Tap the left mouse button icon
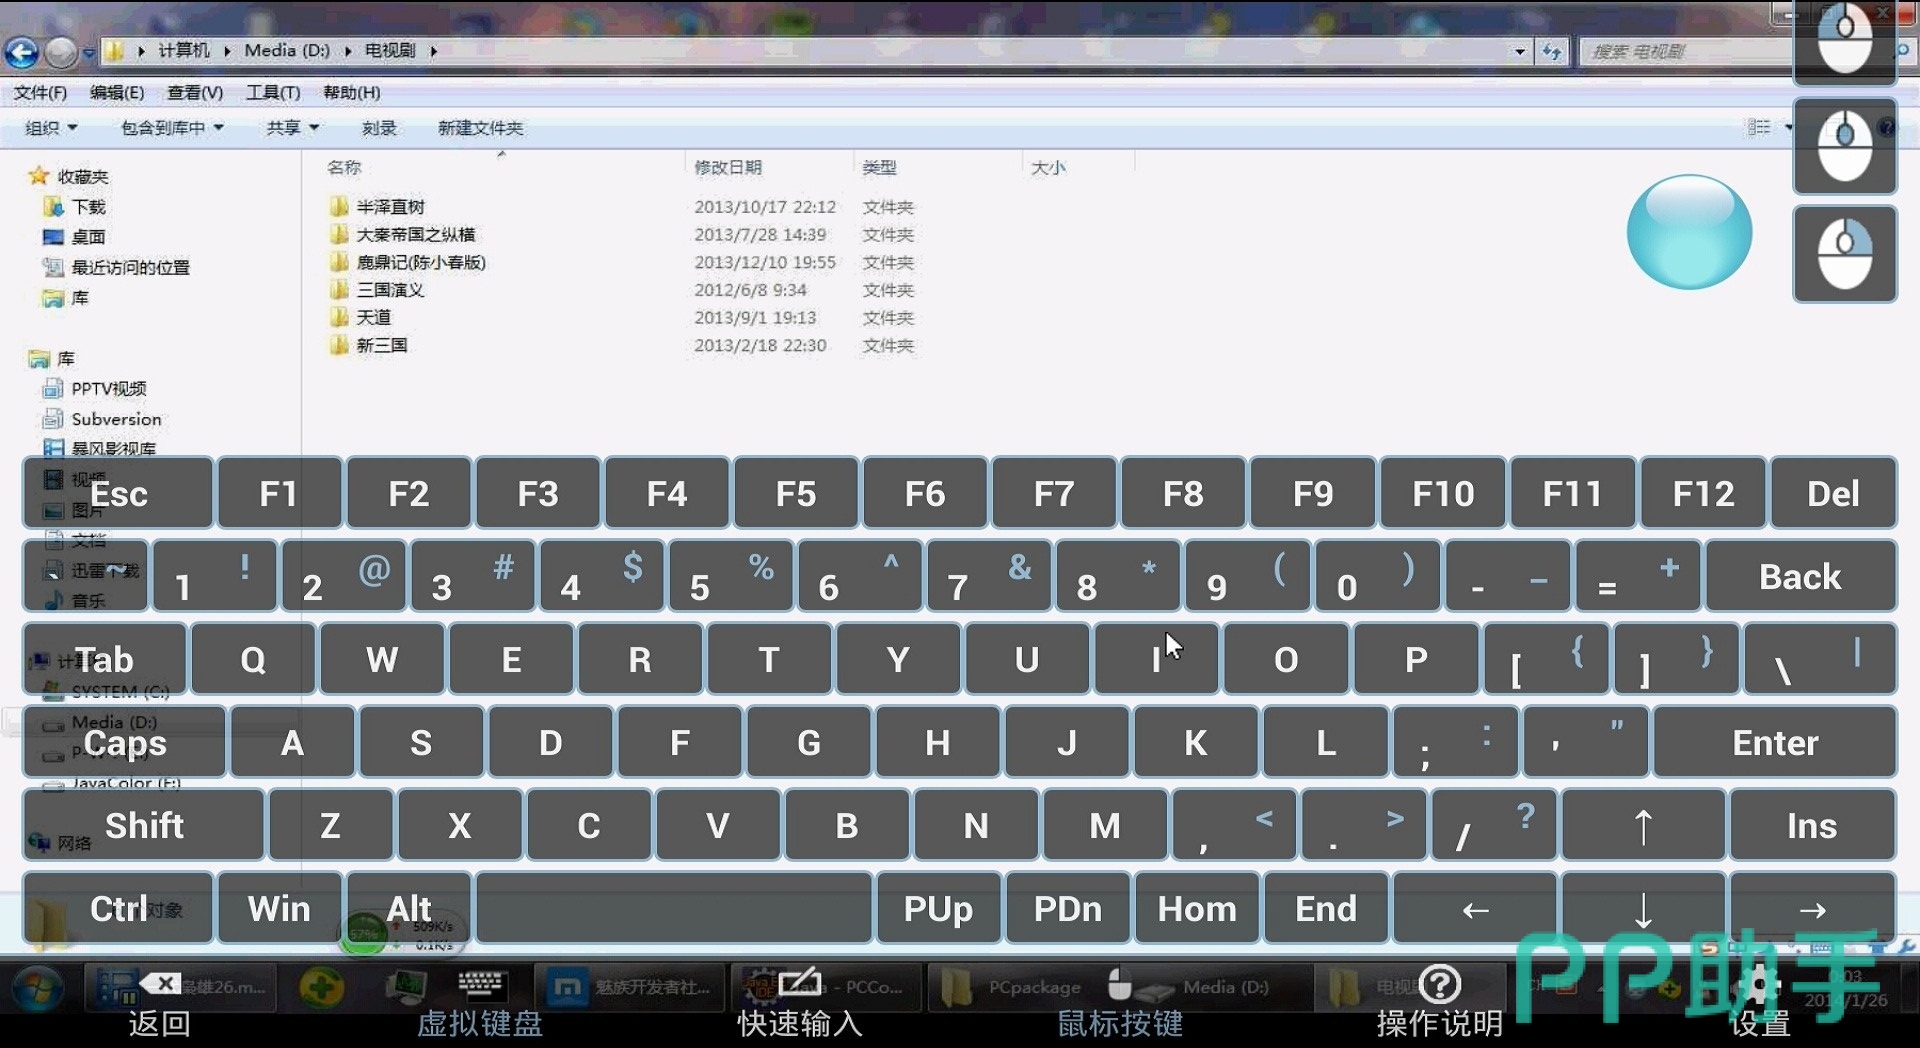Viewport: 1920px width, 1048px height. 1844,43
